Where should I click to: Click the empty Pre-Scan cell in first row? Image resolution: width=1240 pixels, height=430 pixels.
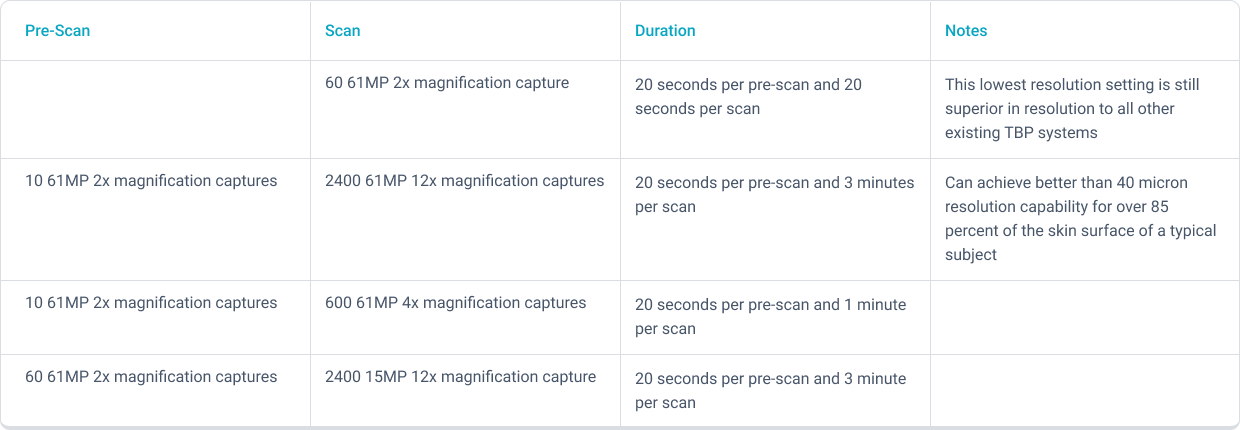(x=155, y=108)
